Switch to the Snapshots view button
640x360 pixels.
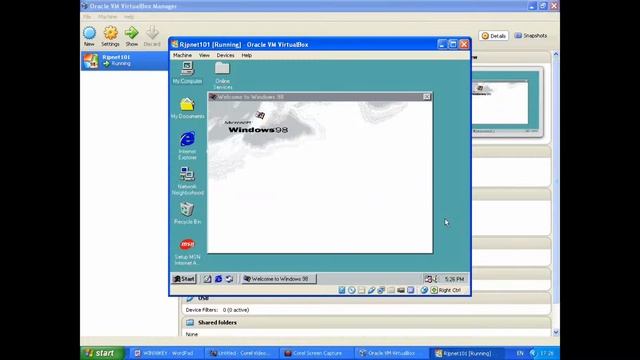[x=531, y=36]
